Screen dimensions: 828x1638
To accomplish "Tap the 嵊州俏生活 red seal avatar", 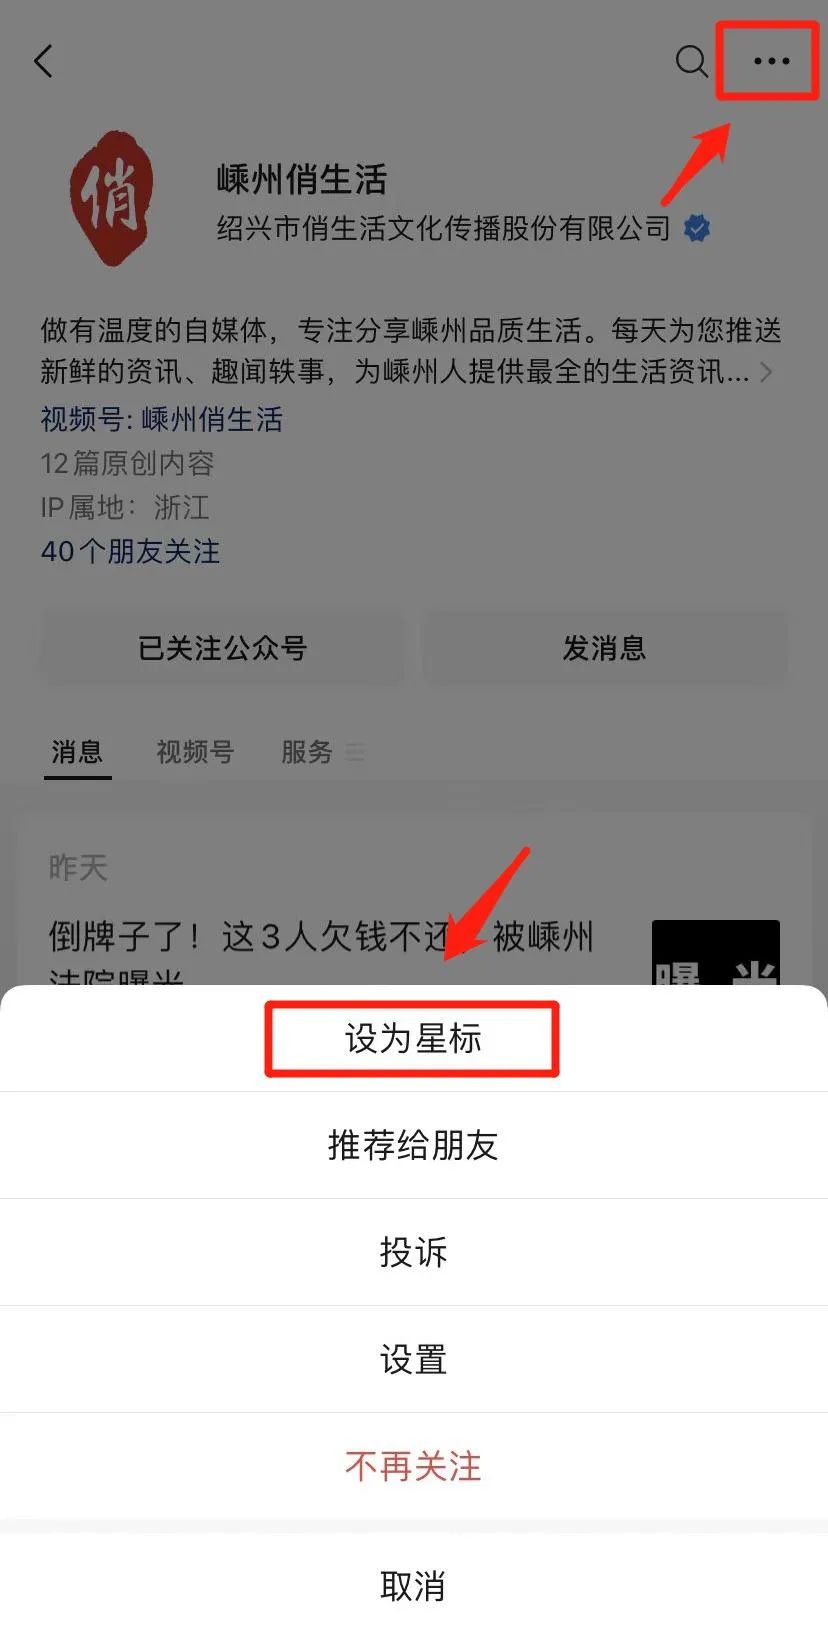I will tap(112, 198).
